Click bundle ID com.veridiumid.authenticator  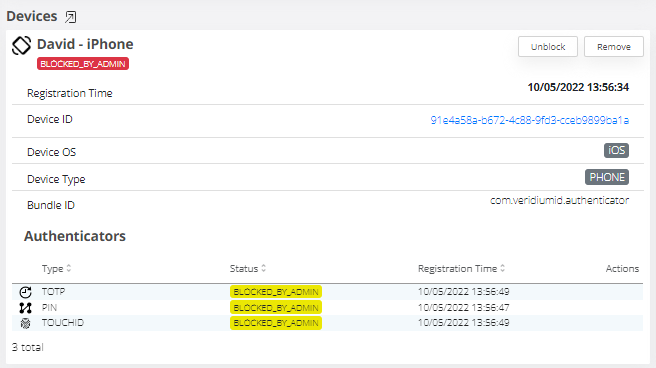click(559, 200)
